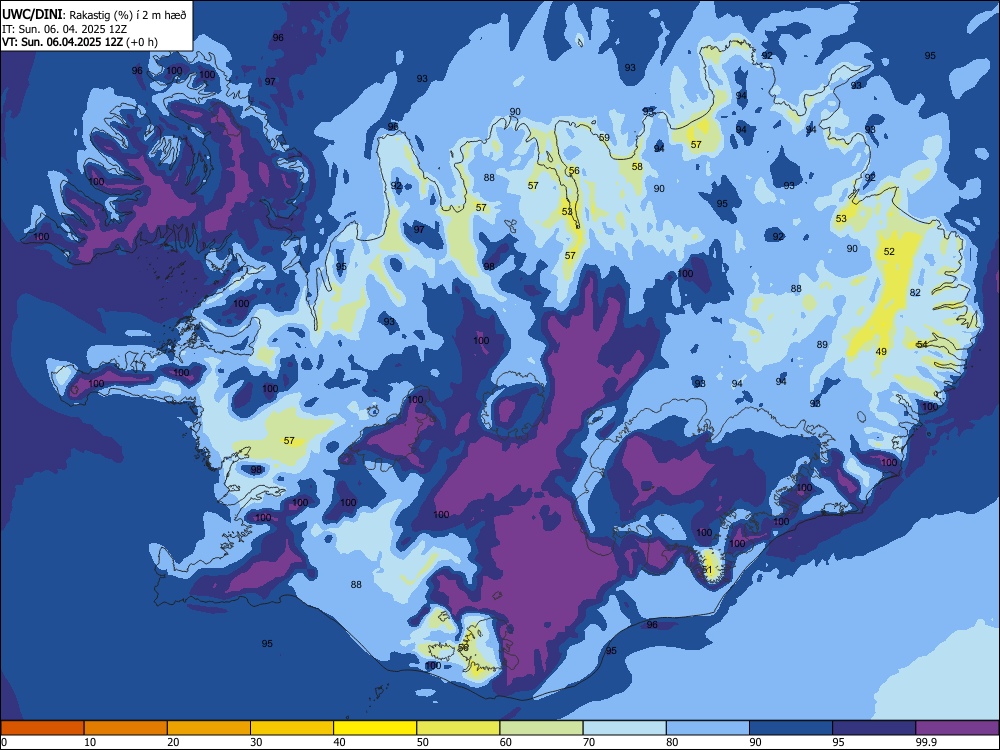Click the purple legend swatch above 99.9

coord(957,728)
